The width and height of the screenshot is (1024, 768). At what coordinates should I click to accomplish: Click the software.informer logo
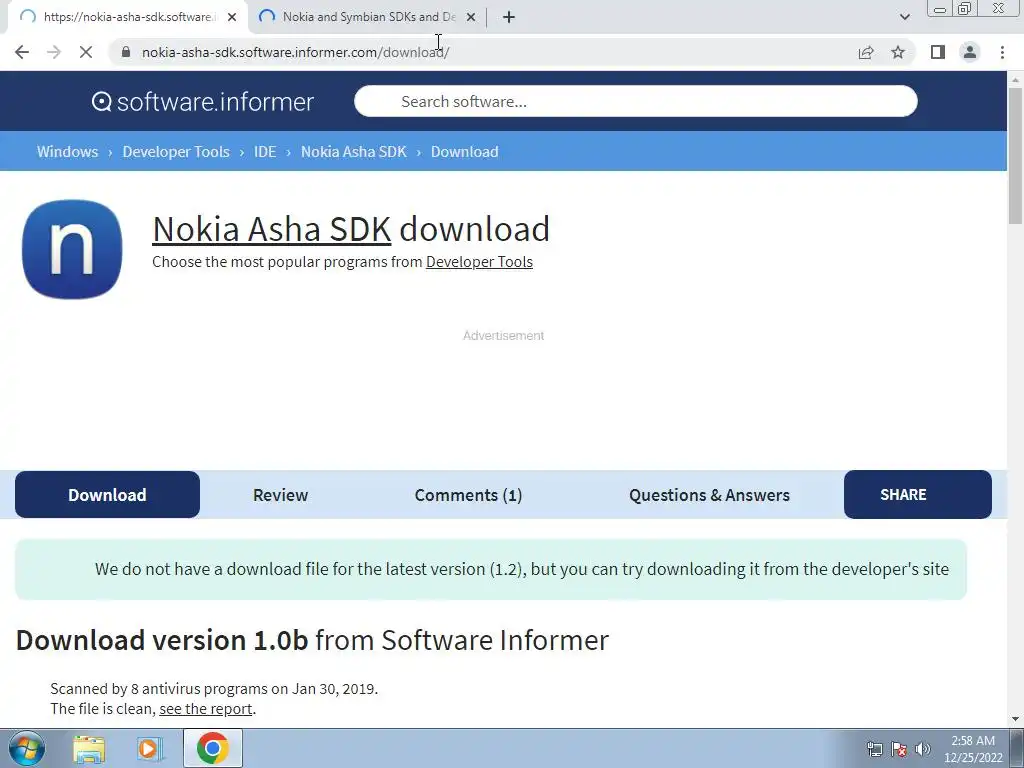(x=202, y=101)
